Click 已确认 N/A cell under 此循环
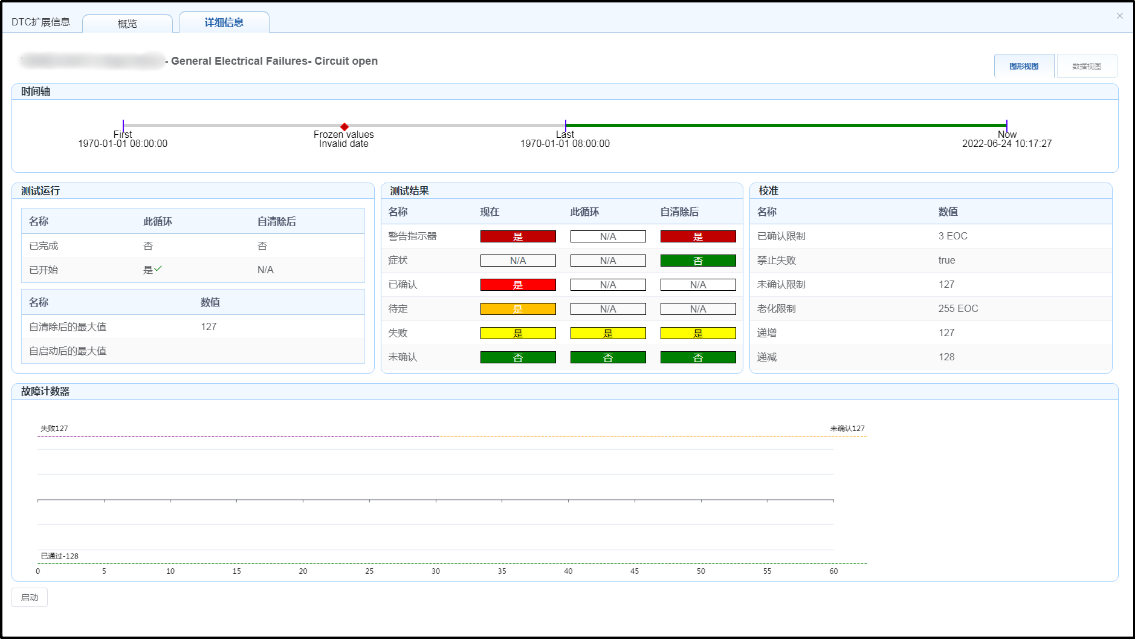Image resolution: width=1135 pixels, height=639 pixels. (608, 284)
